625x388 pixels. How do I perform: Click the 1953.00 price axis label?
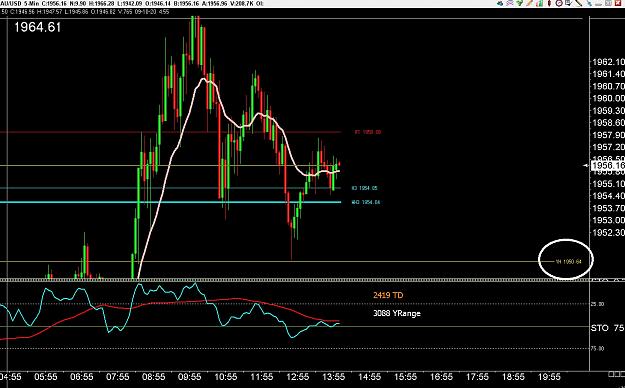609,220
